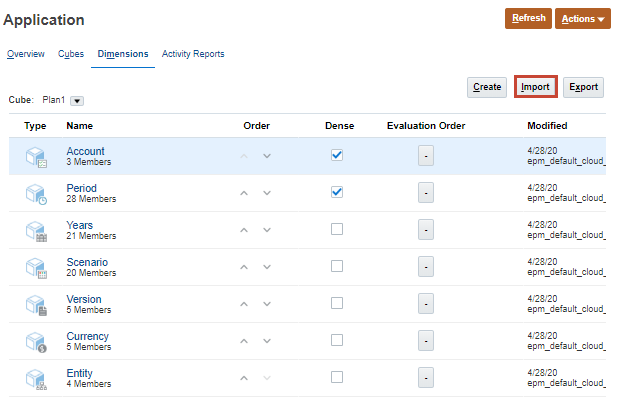Move the Scenario dimension up in order
Image resolution: width=618 pixels, height=405 pixels.
pyautogui.click(x=242, y=267)
